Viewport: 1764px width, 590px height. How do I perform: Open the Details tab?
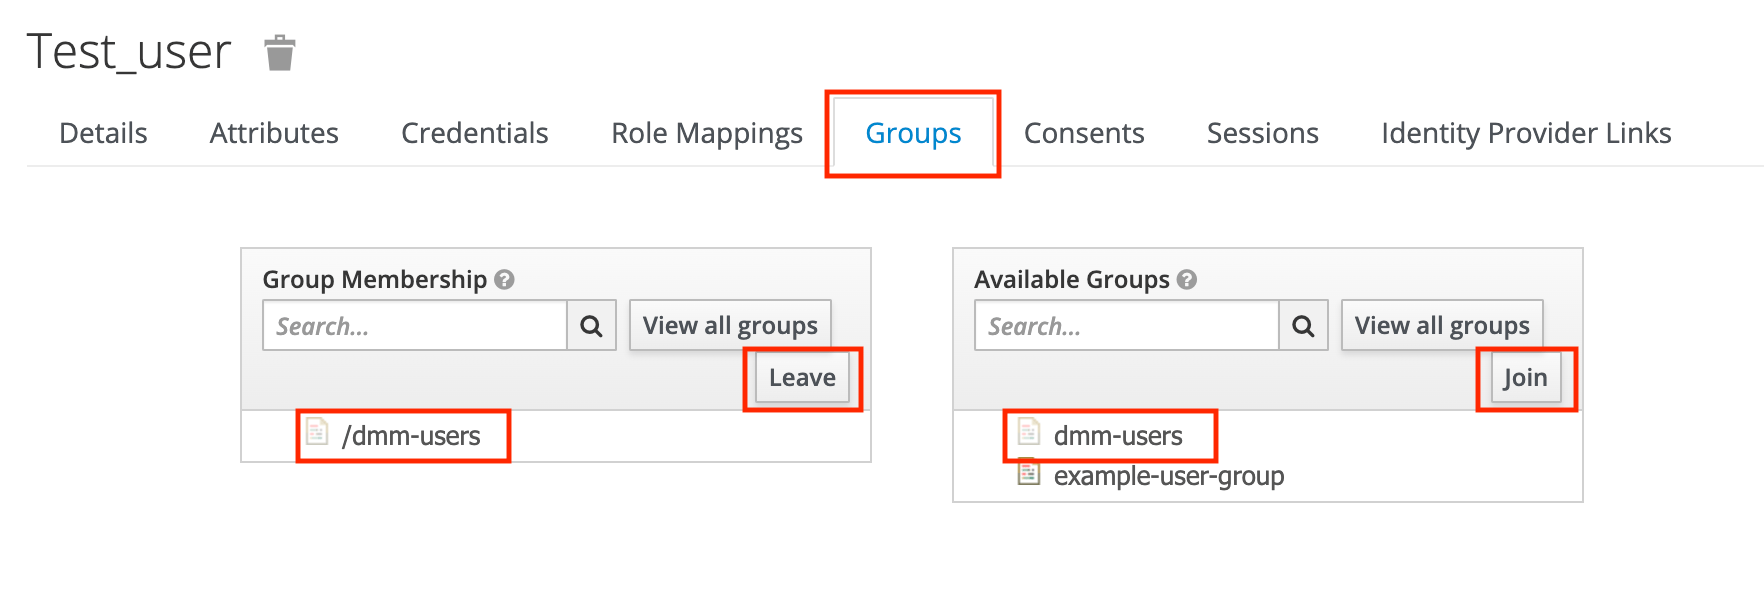coord(103,133)
